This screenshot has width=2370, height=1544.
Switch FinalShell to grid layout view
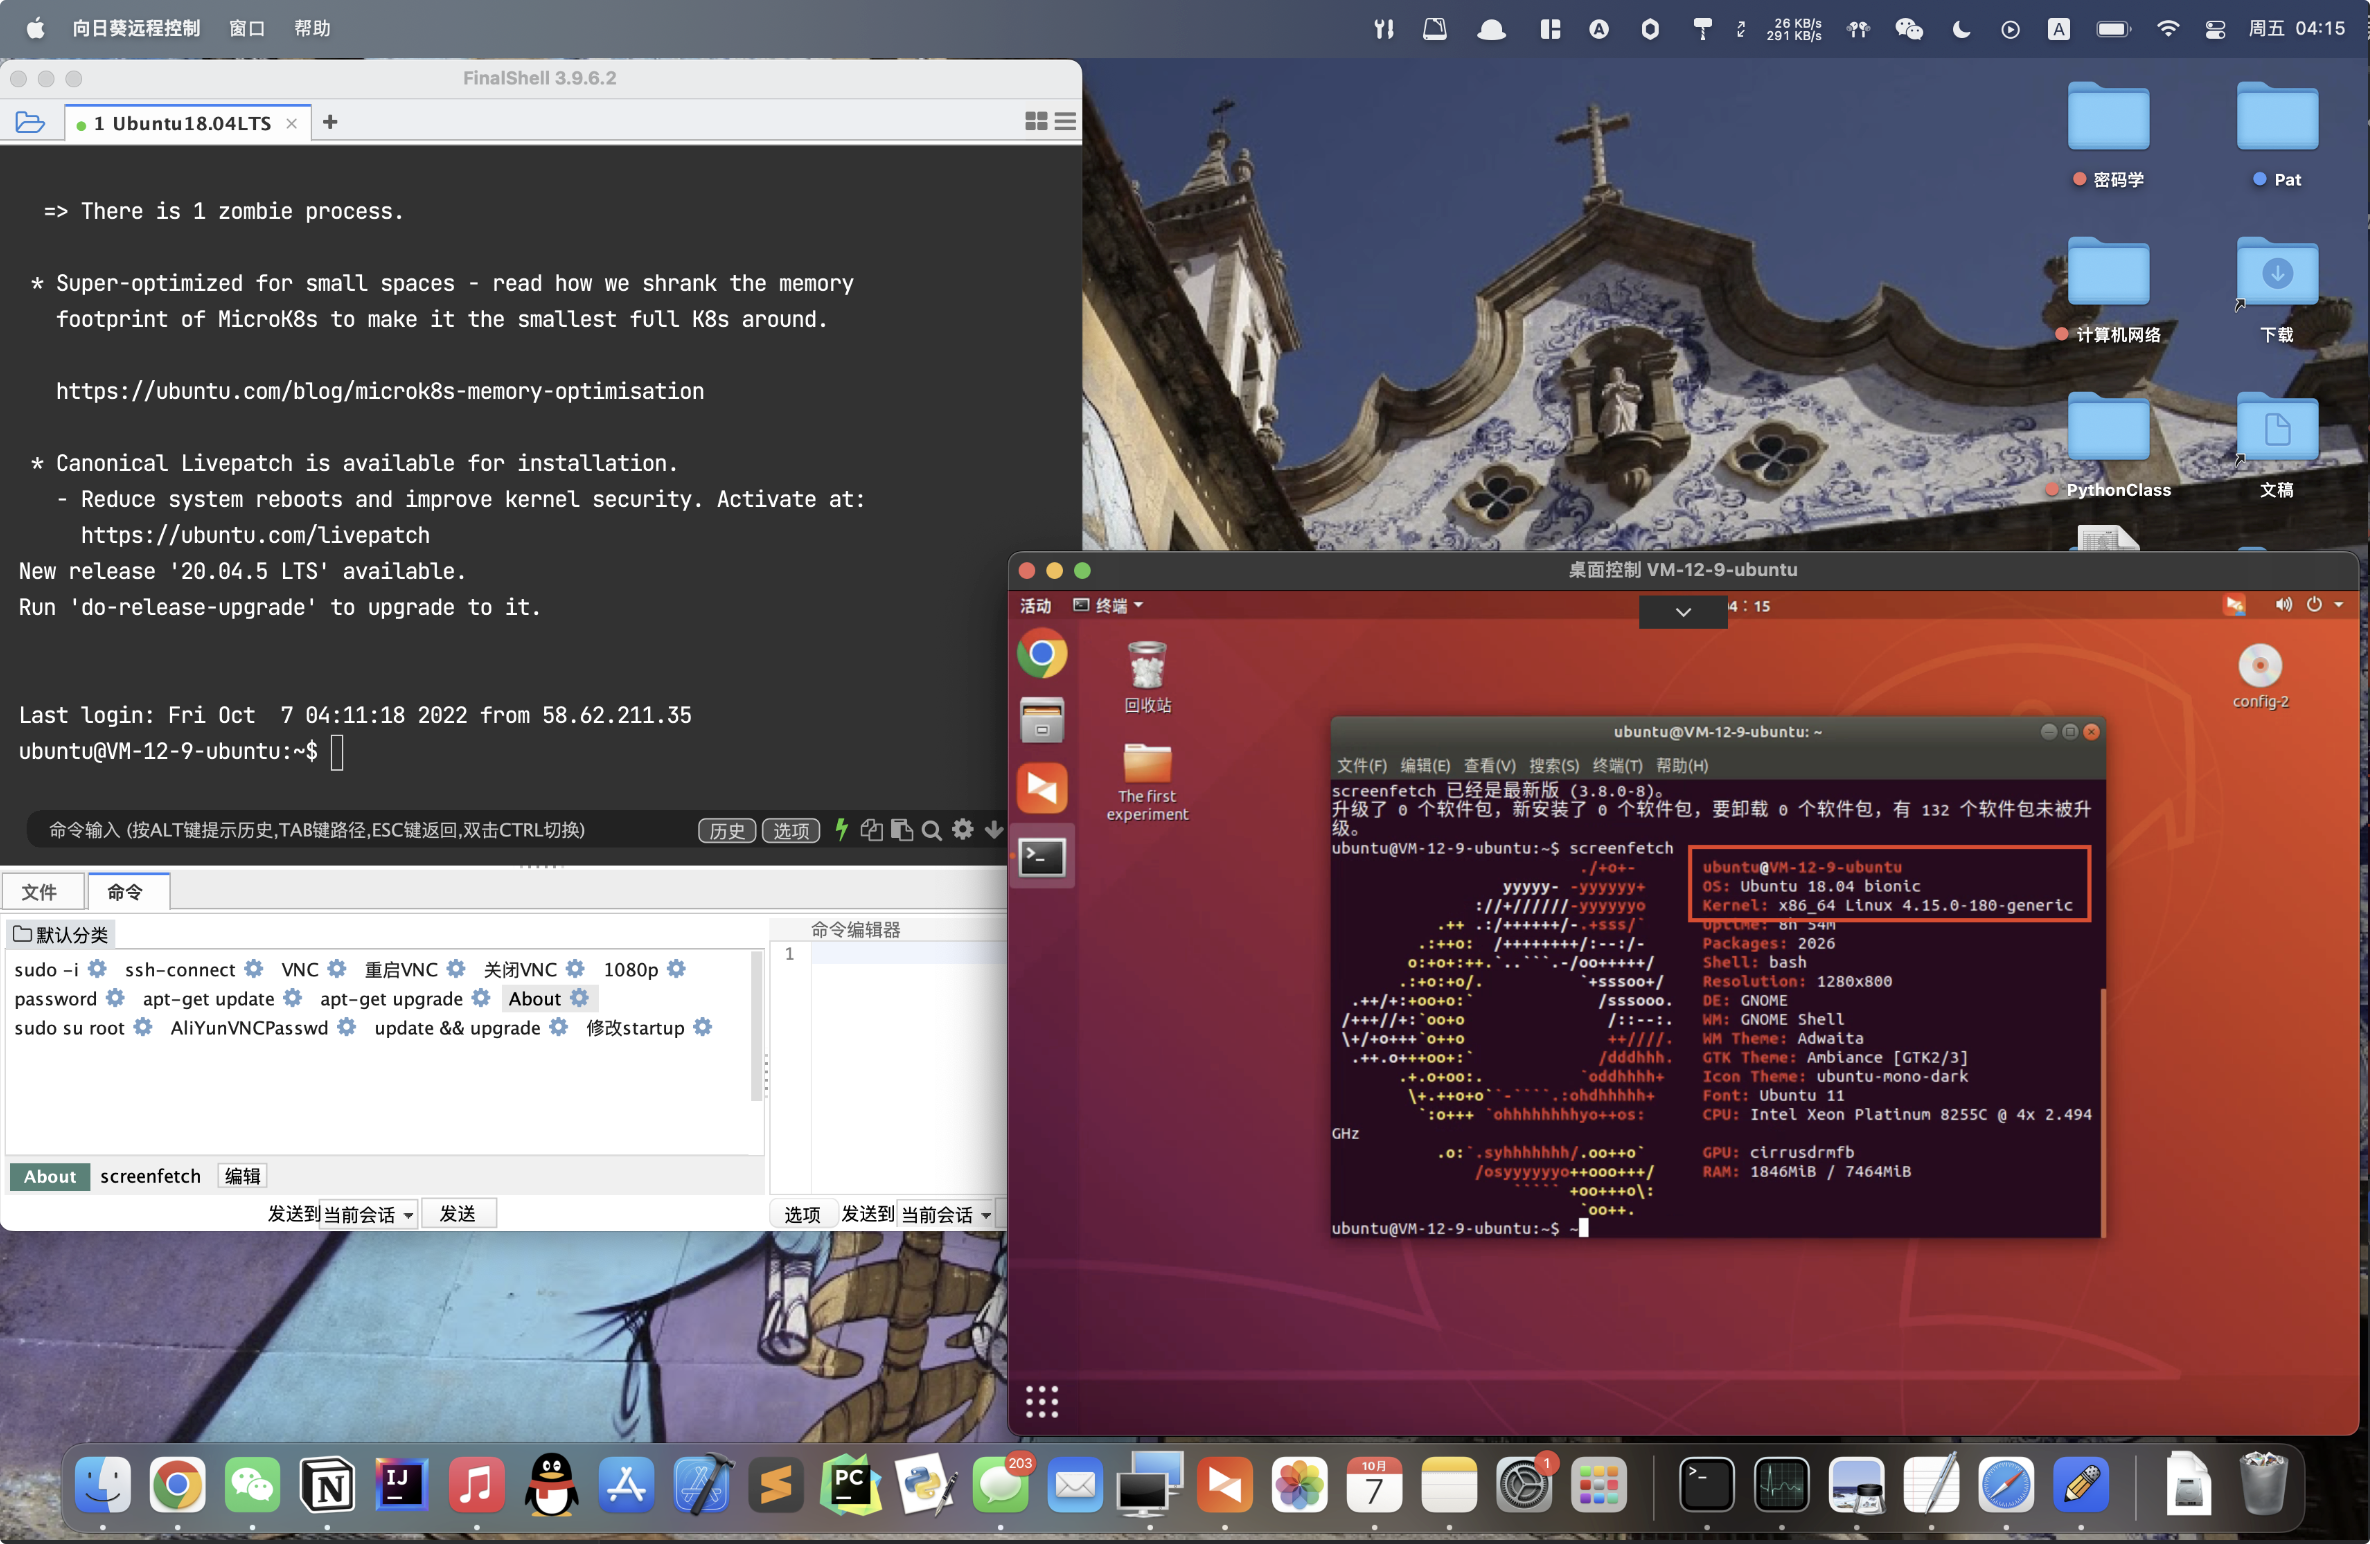pyautogui.click(x=1036, y=121)
